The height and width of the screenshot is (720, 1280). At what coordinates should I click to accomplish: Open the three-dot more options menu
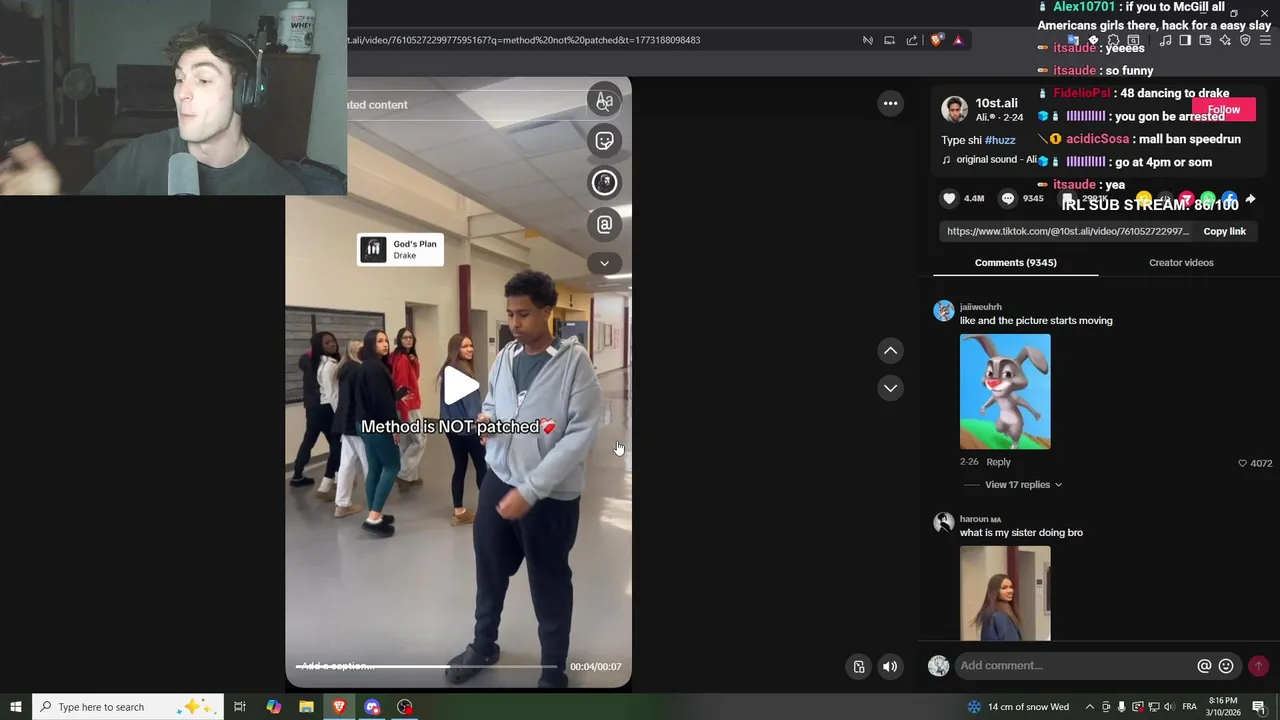890,103
